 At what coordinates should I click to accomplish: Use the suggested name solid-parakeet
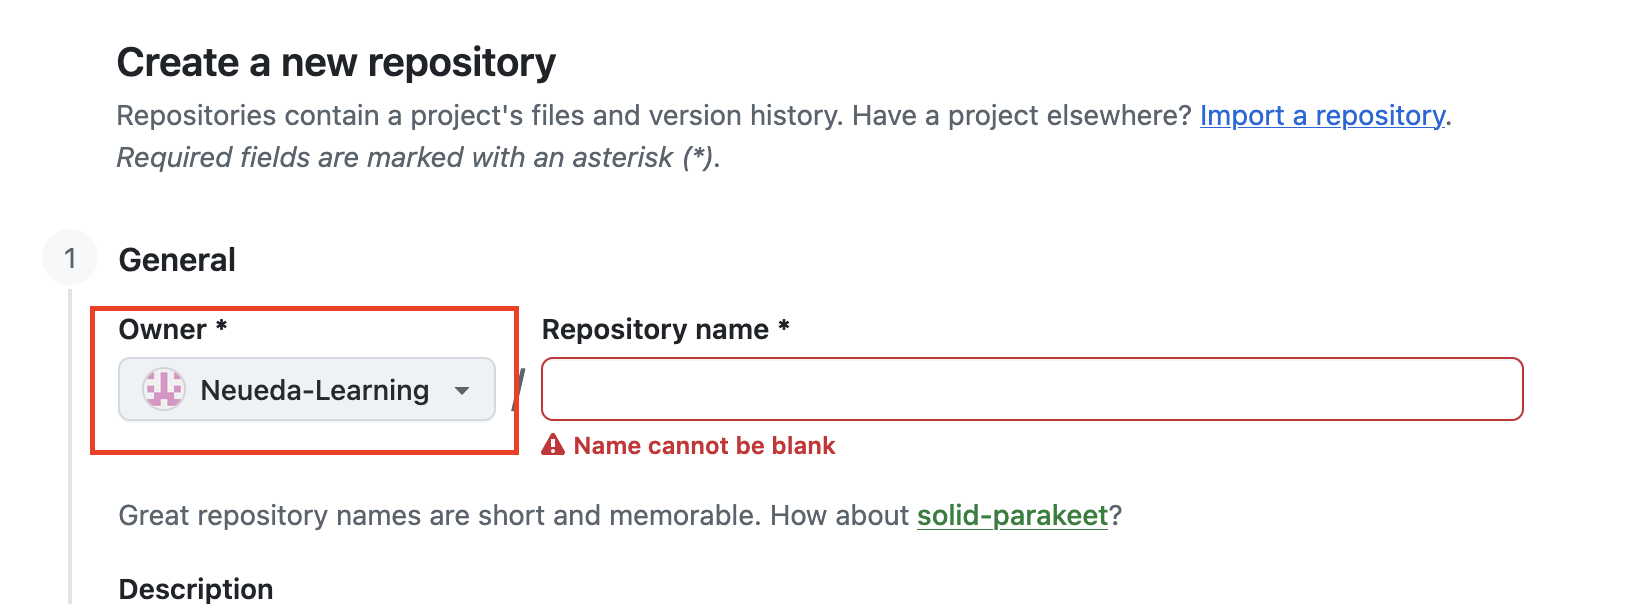[1012, 515]
